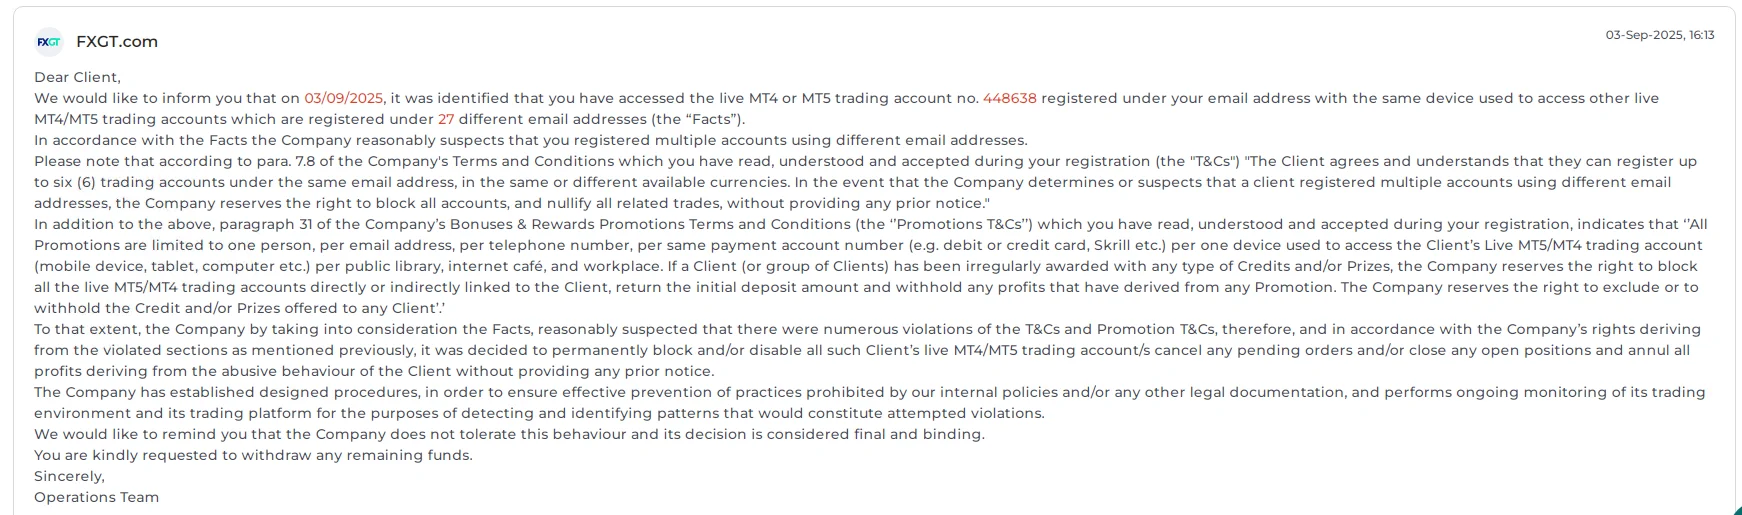Click the red date 03/09/2025
The width and height of the screenshot is (1742, 515).
point(344,98)
